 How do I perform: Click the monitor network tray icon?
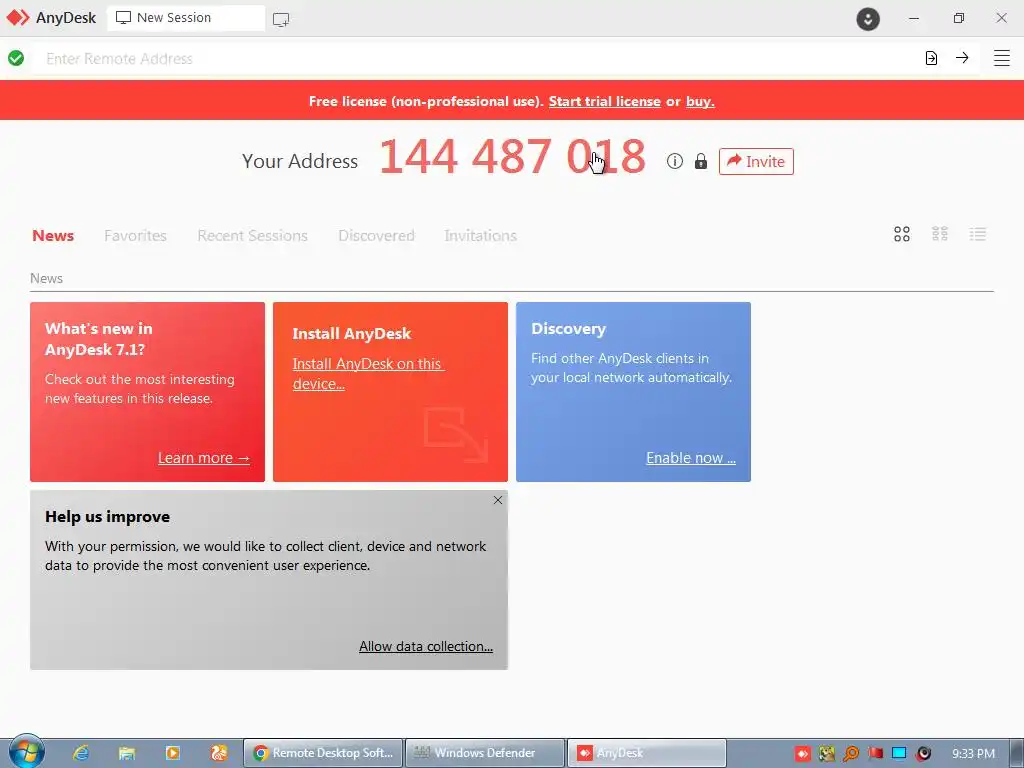pos(899,754)
